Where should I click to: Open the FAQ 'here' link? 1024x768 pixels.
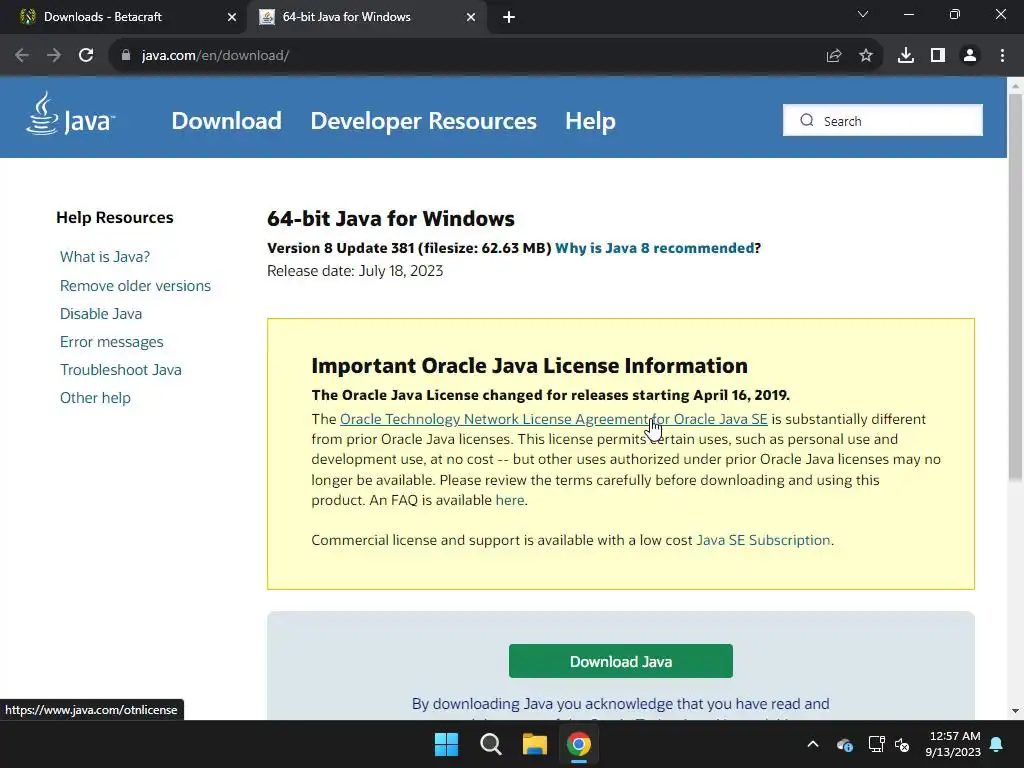click(x=510, y=500)
